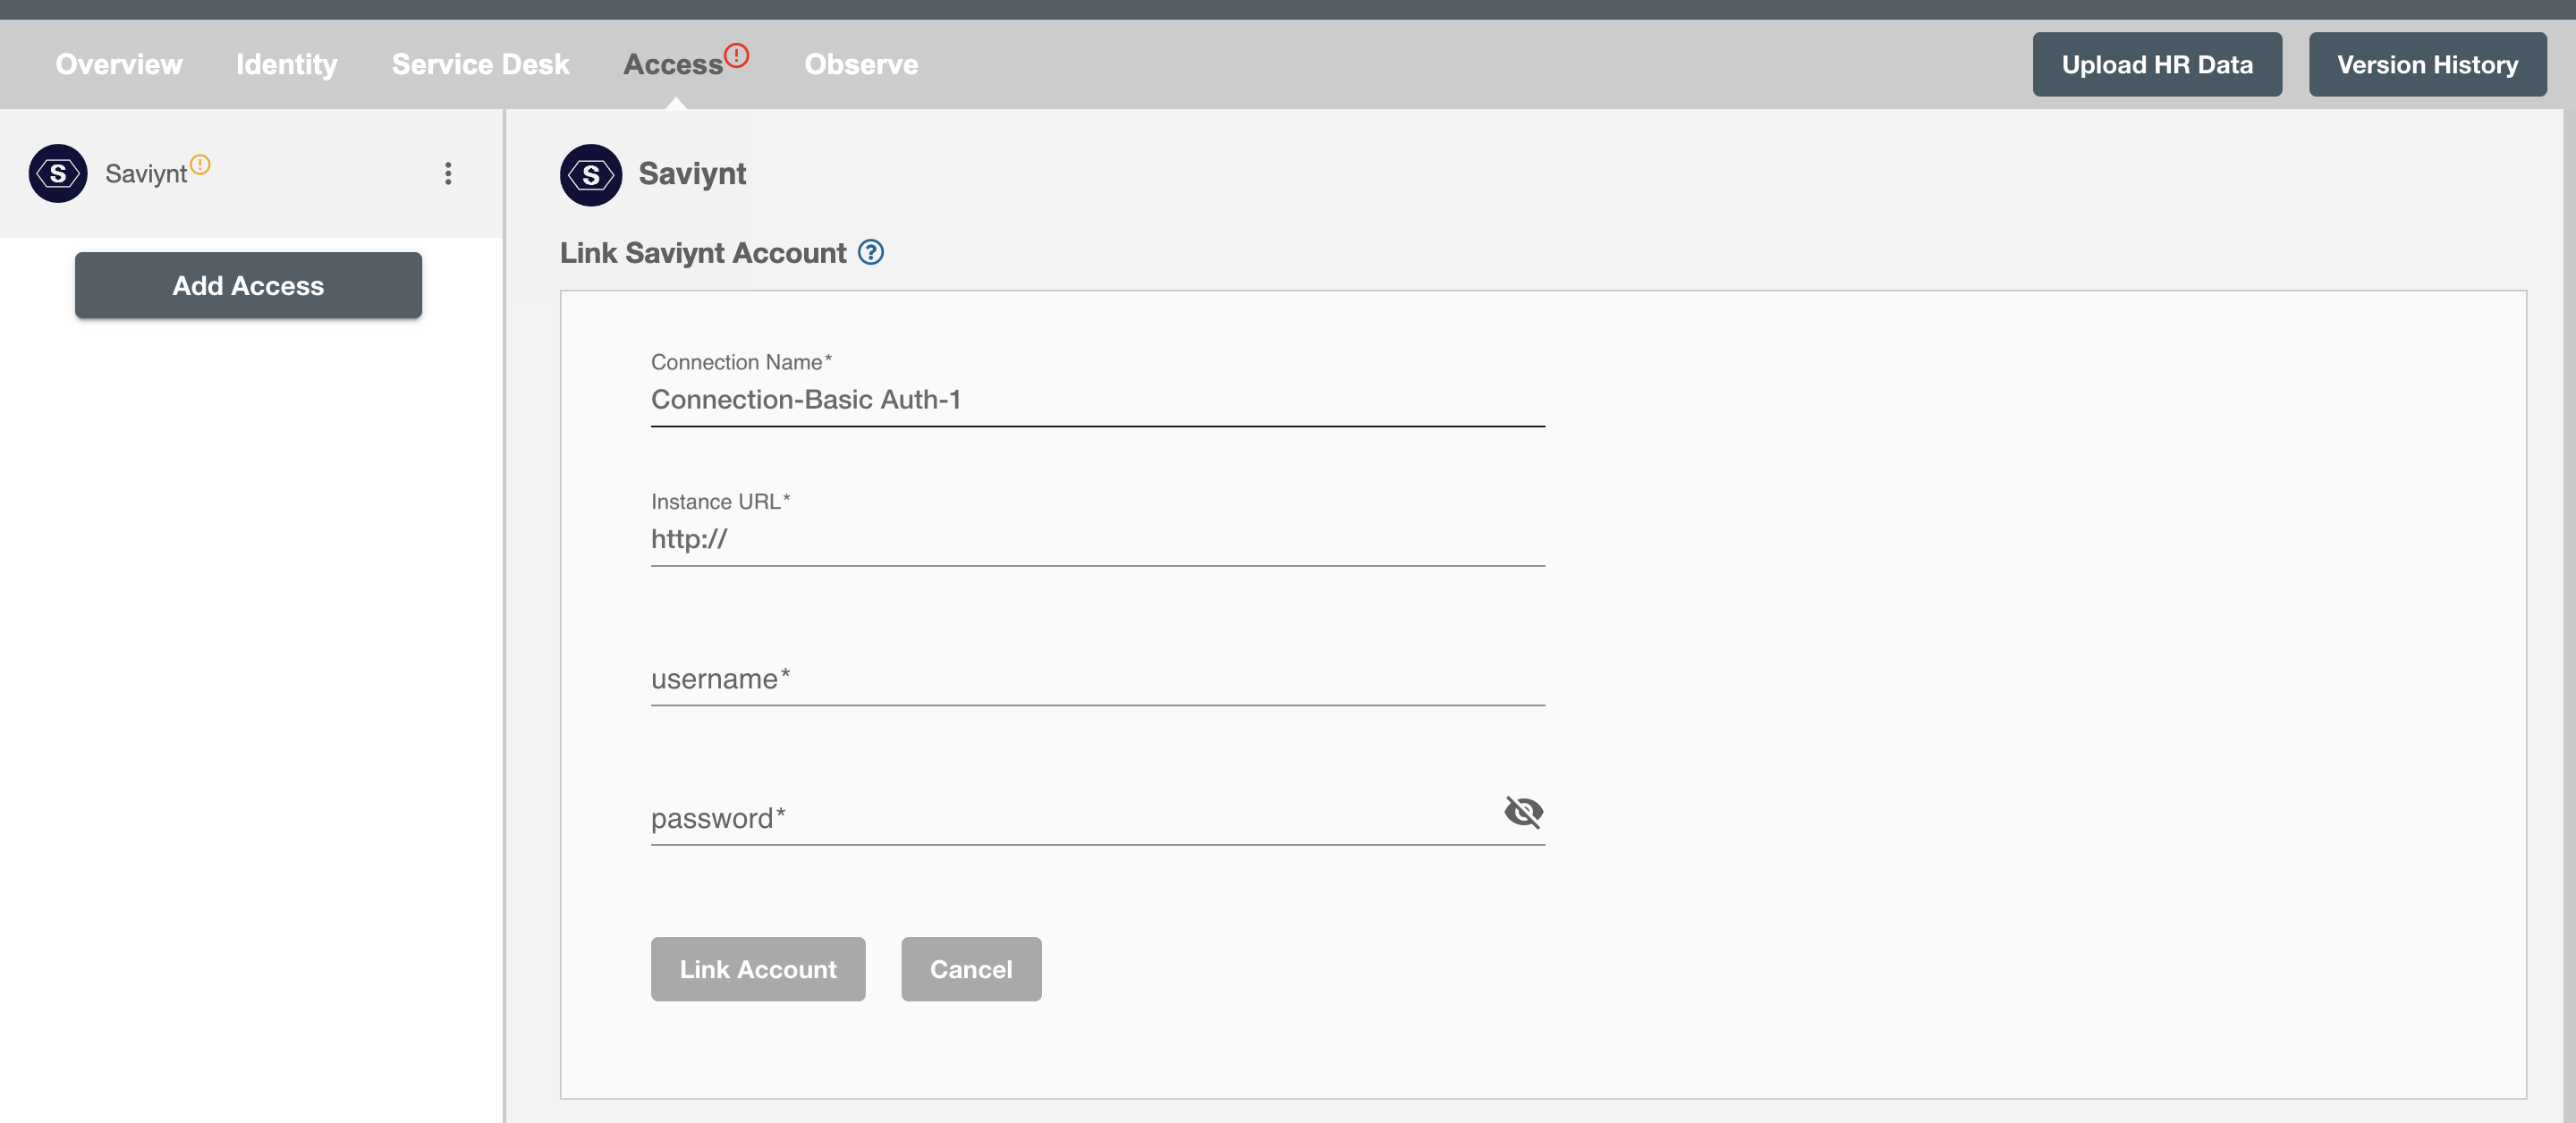Image resolution: width=2576 pixels, height=1123 pixels.
Task: Click the Add Access button
Action: click(248, 285)
